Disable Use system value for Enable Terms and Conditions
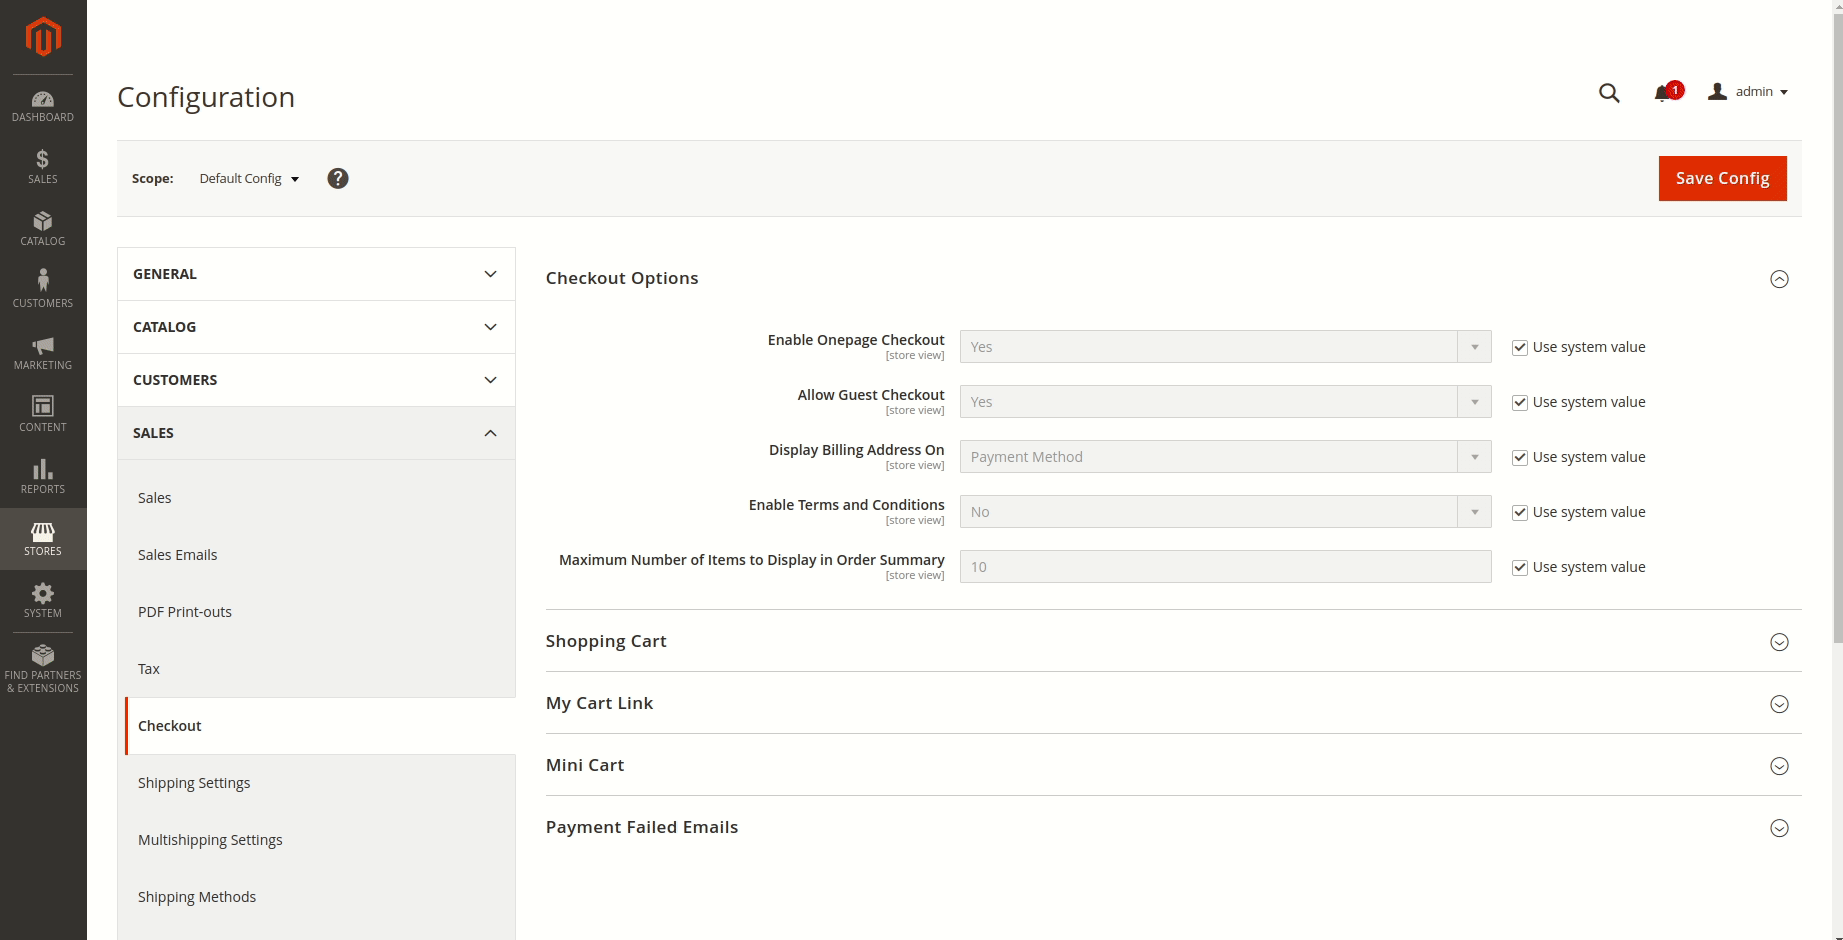Viewport: 1843px width, 940px height. (1520, 512)
